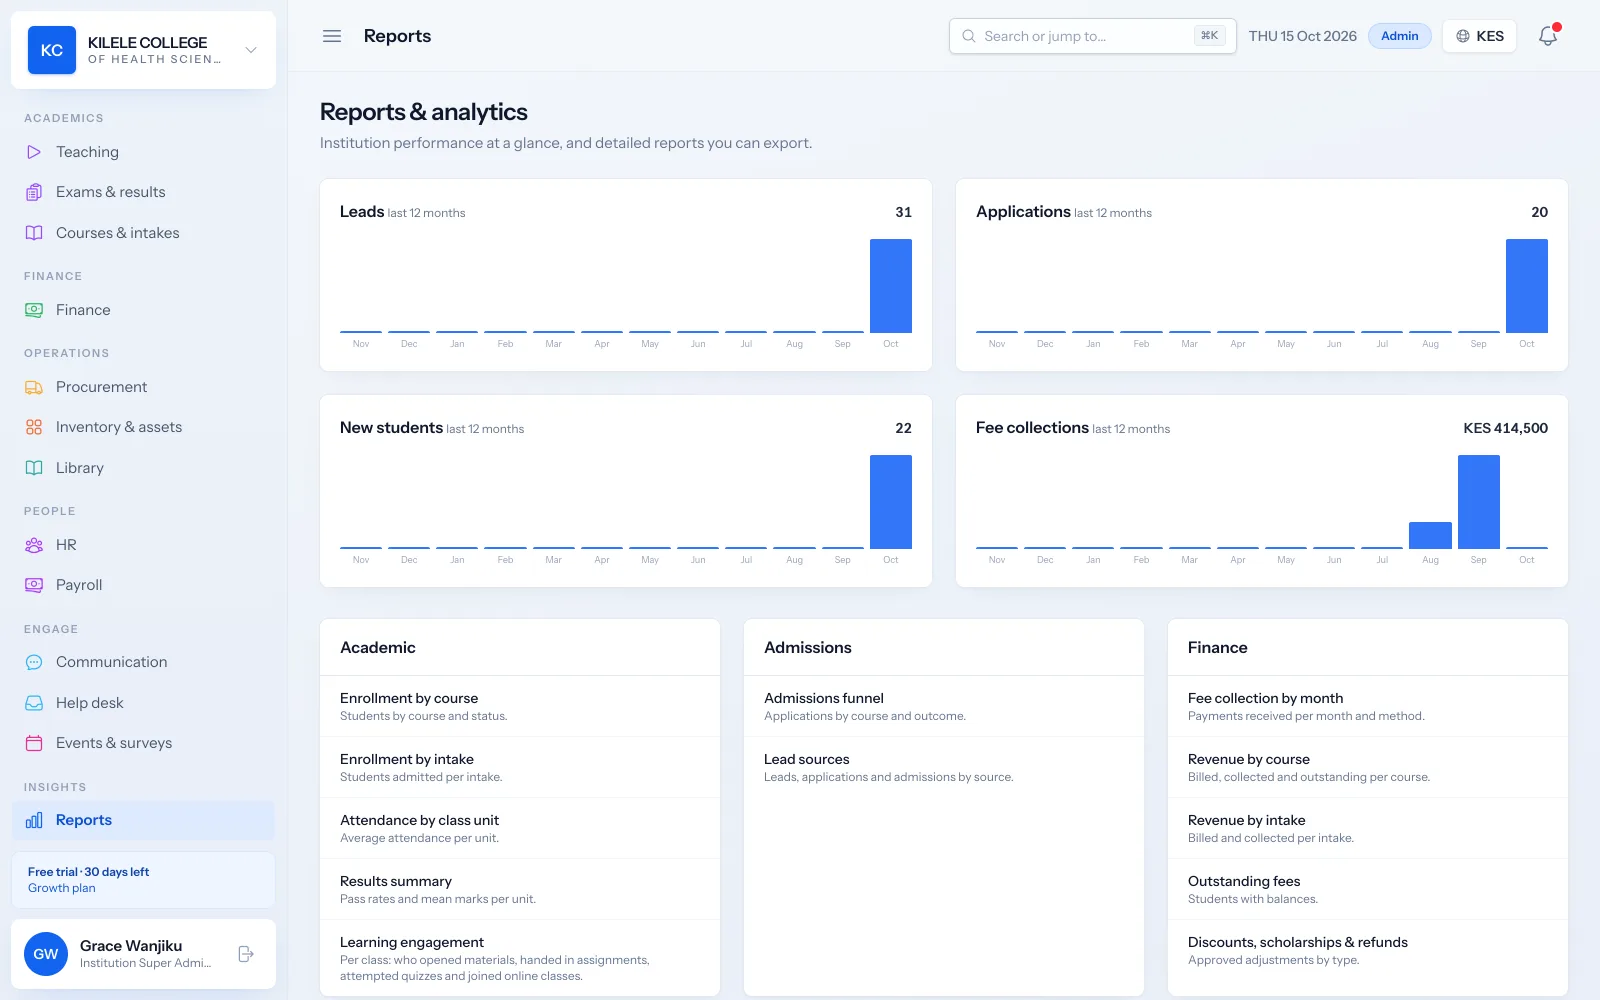Expand the Kilele College institution switcher
The image size is (1600, 1000).
(x=143, y=50)
